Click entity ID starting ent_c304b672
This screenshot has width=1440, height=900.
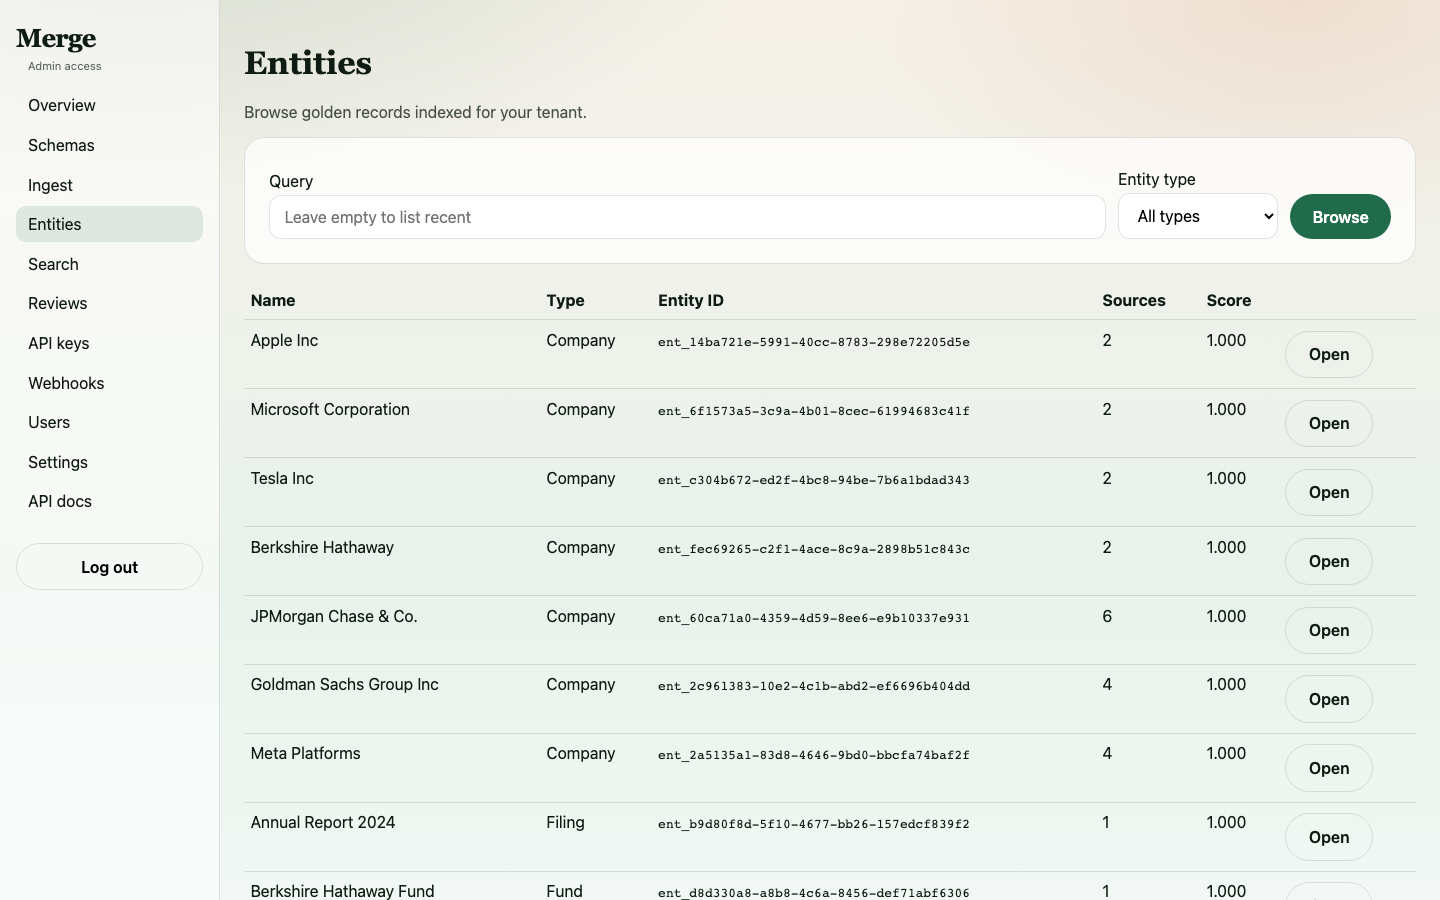(x=814, y=480)
